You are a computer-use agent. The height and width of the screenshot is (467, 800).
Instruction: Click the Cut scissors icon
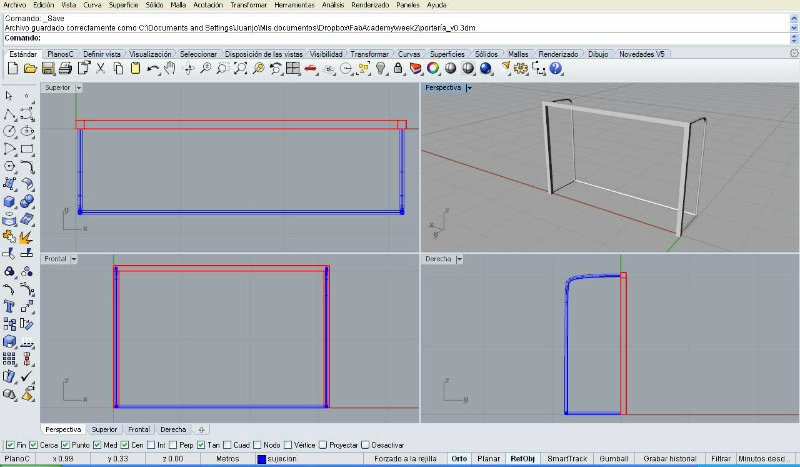tap(101, 68)
